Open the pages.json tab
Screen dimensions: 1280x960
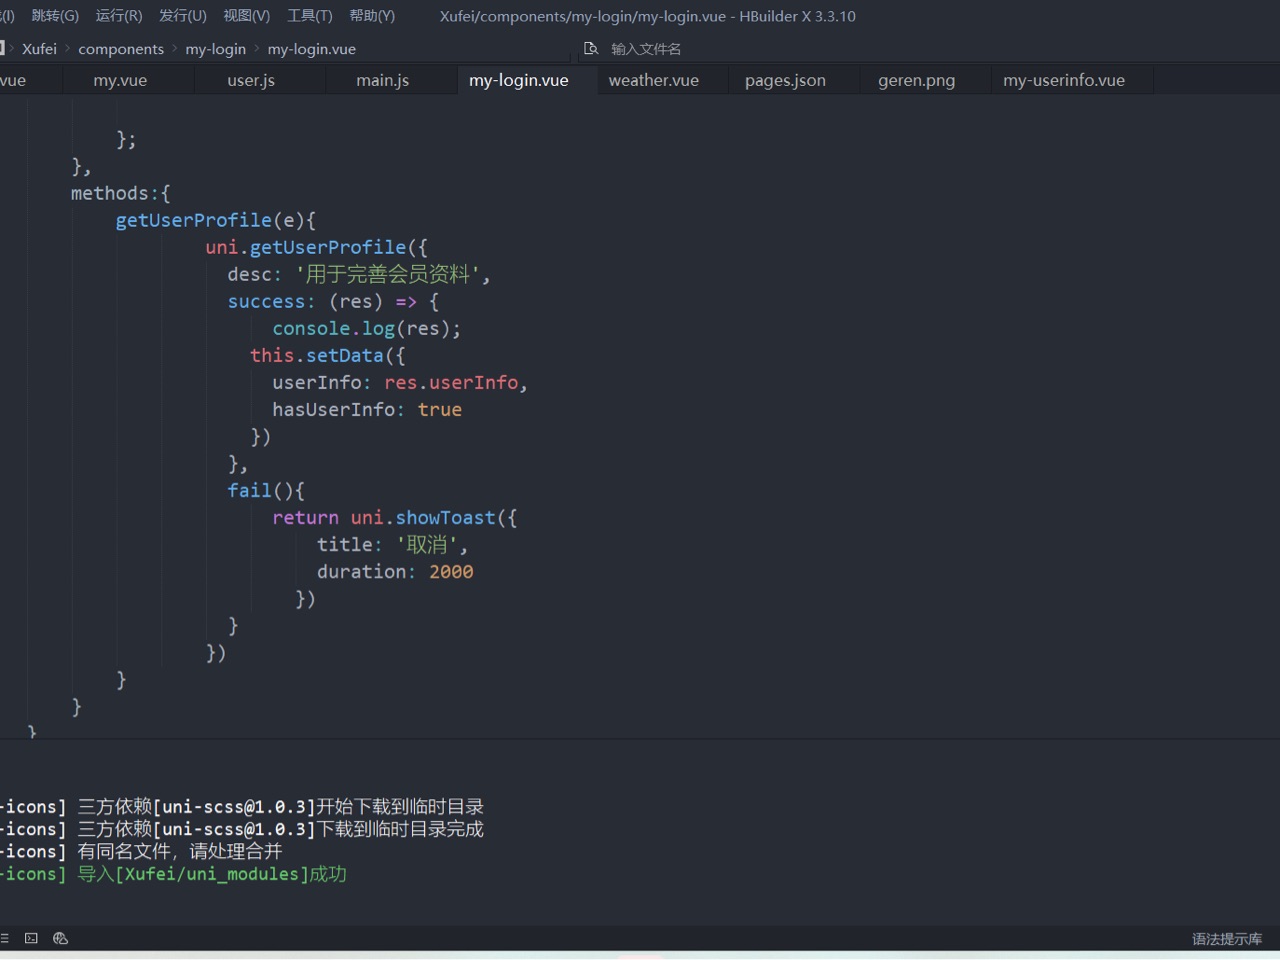(785, 80)
